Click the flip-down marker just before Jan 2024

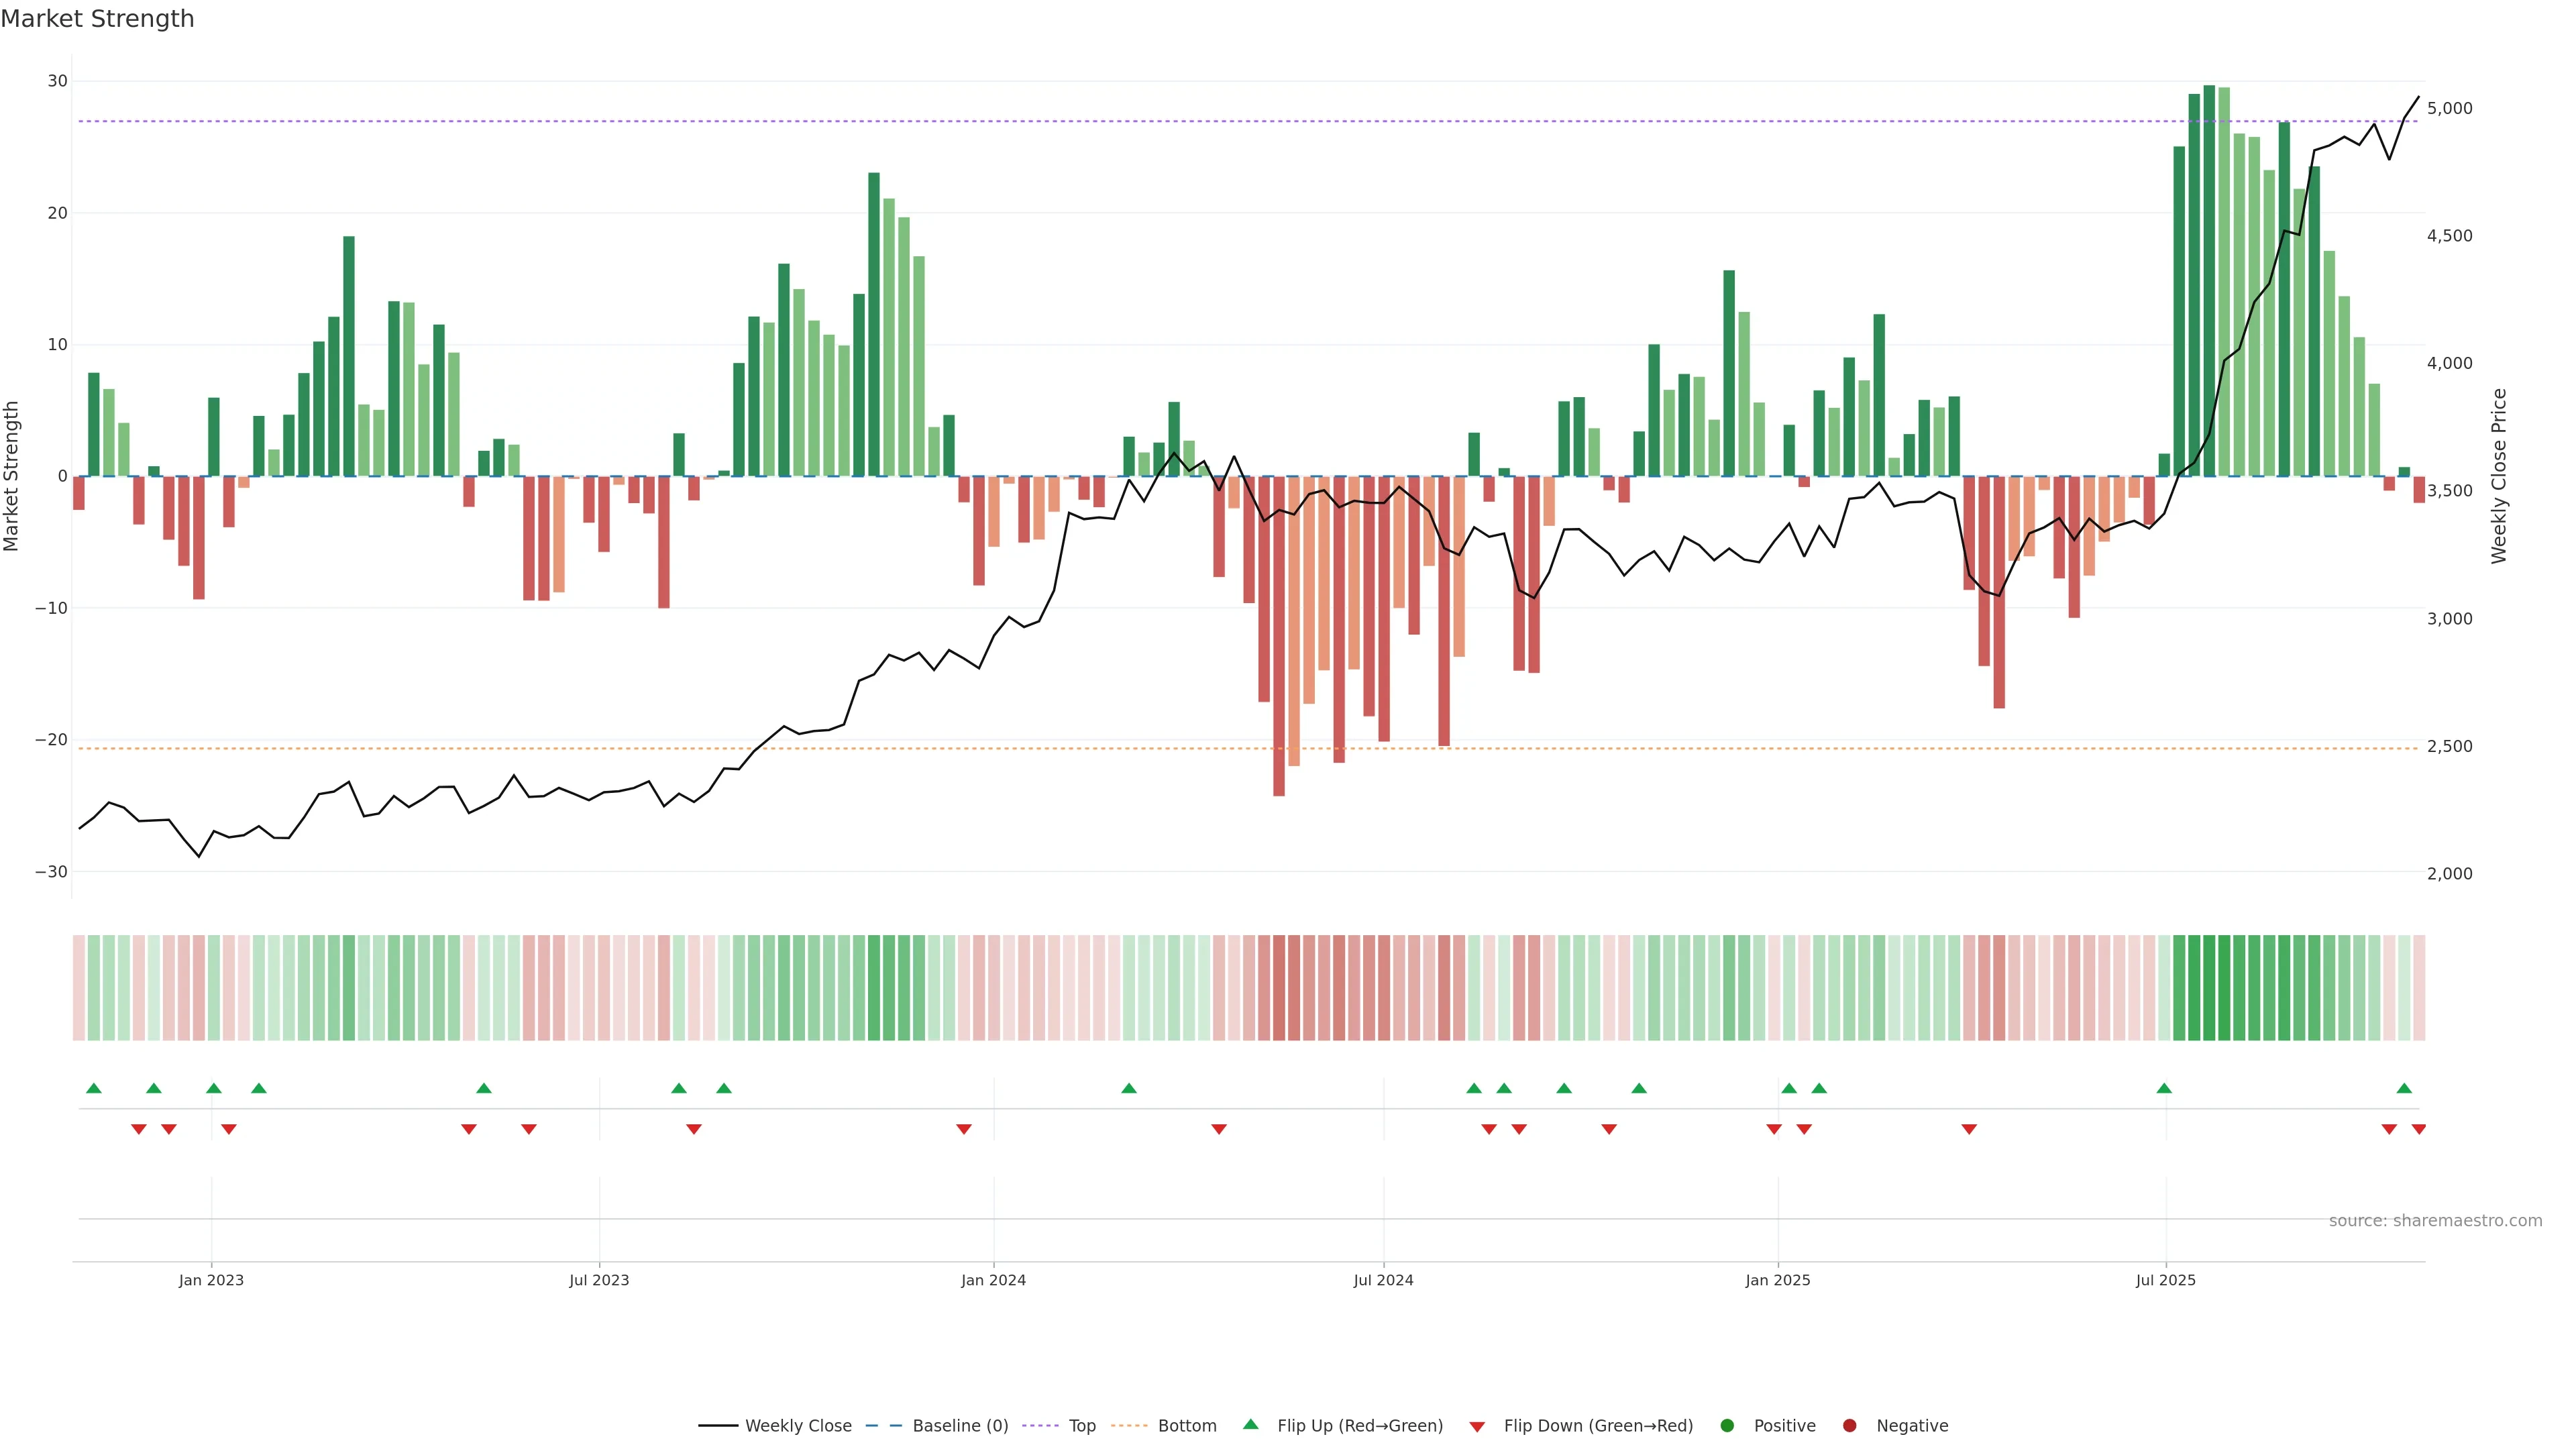[964, 1129]
